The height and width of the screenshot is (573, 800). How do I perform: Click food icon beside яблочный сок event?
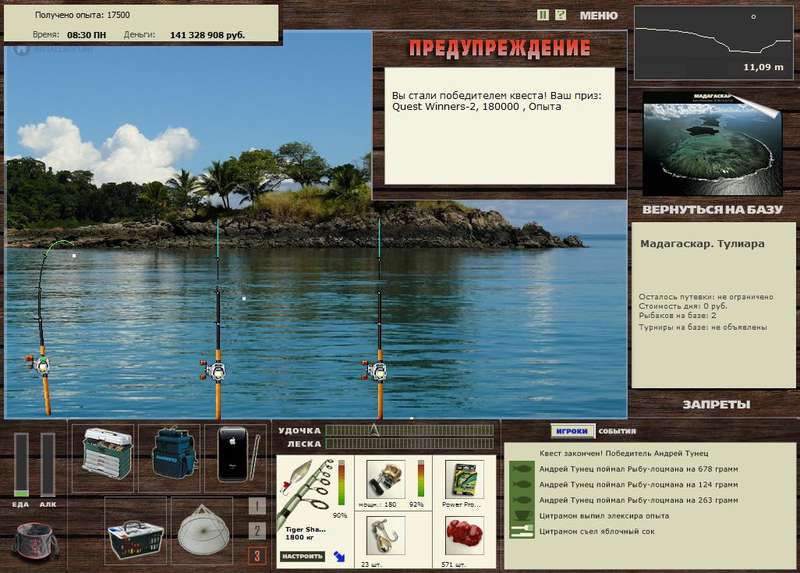[x=521, y=531]
